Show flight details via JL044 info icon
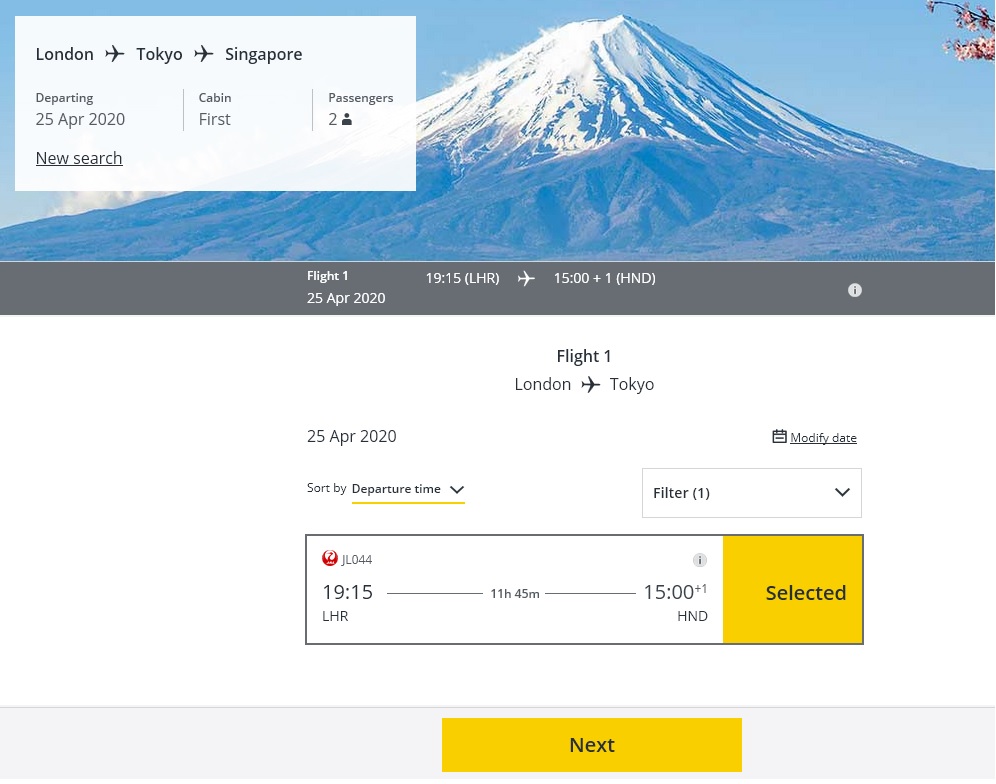 (x=700, y=560)
